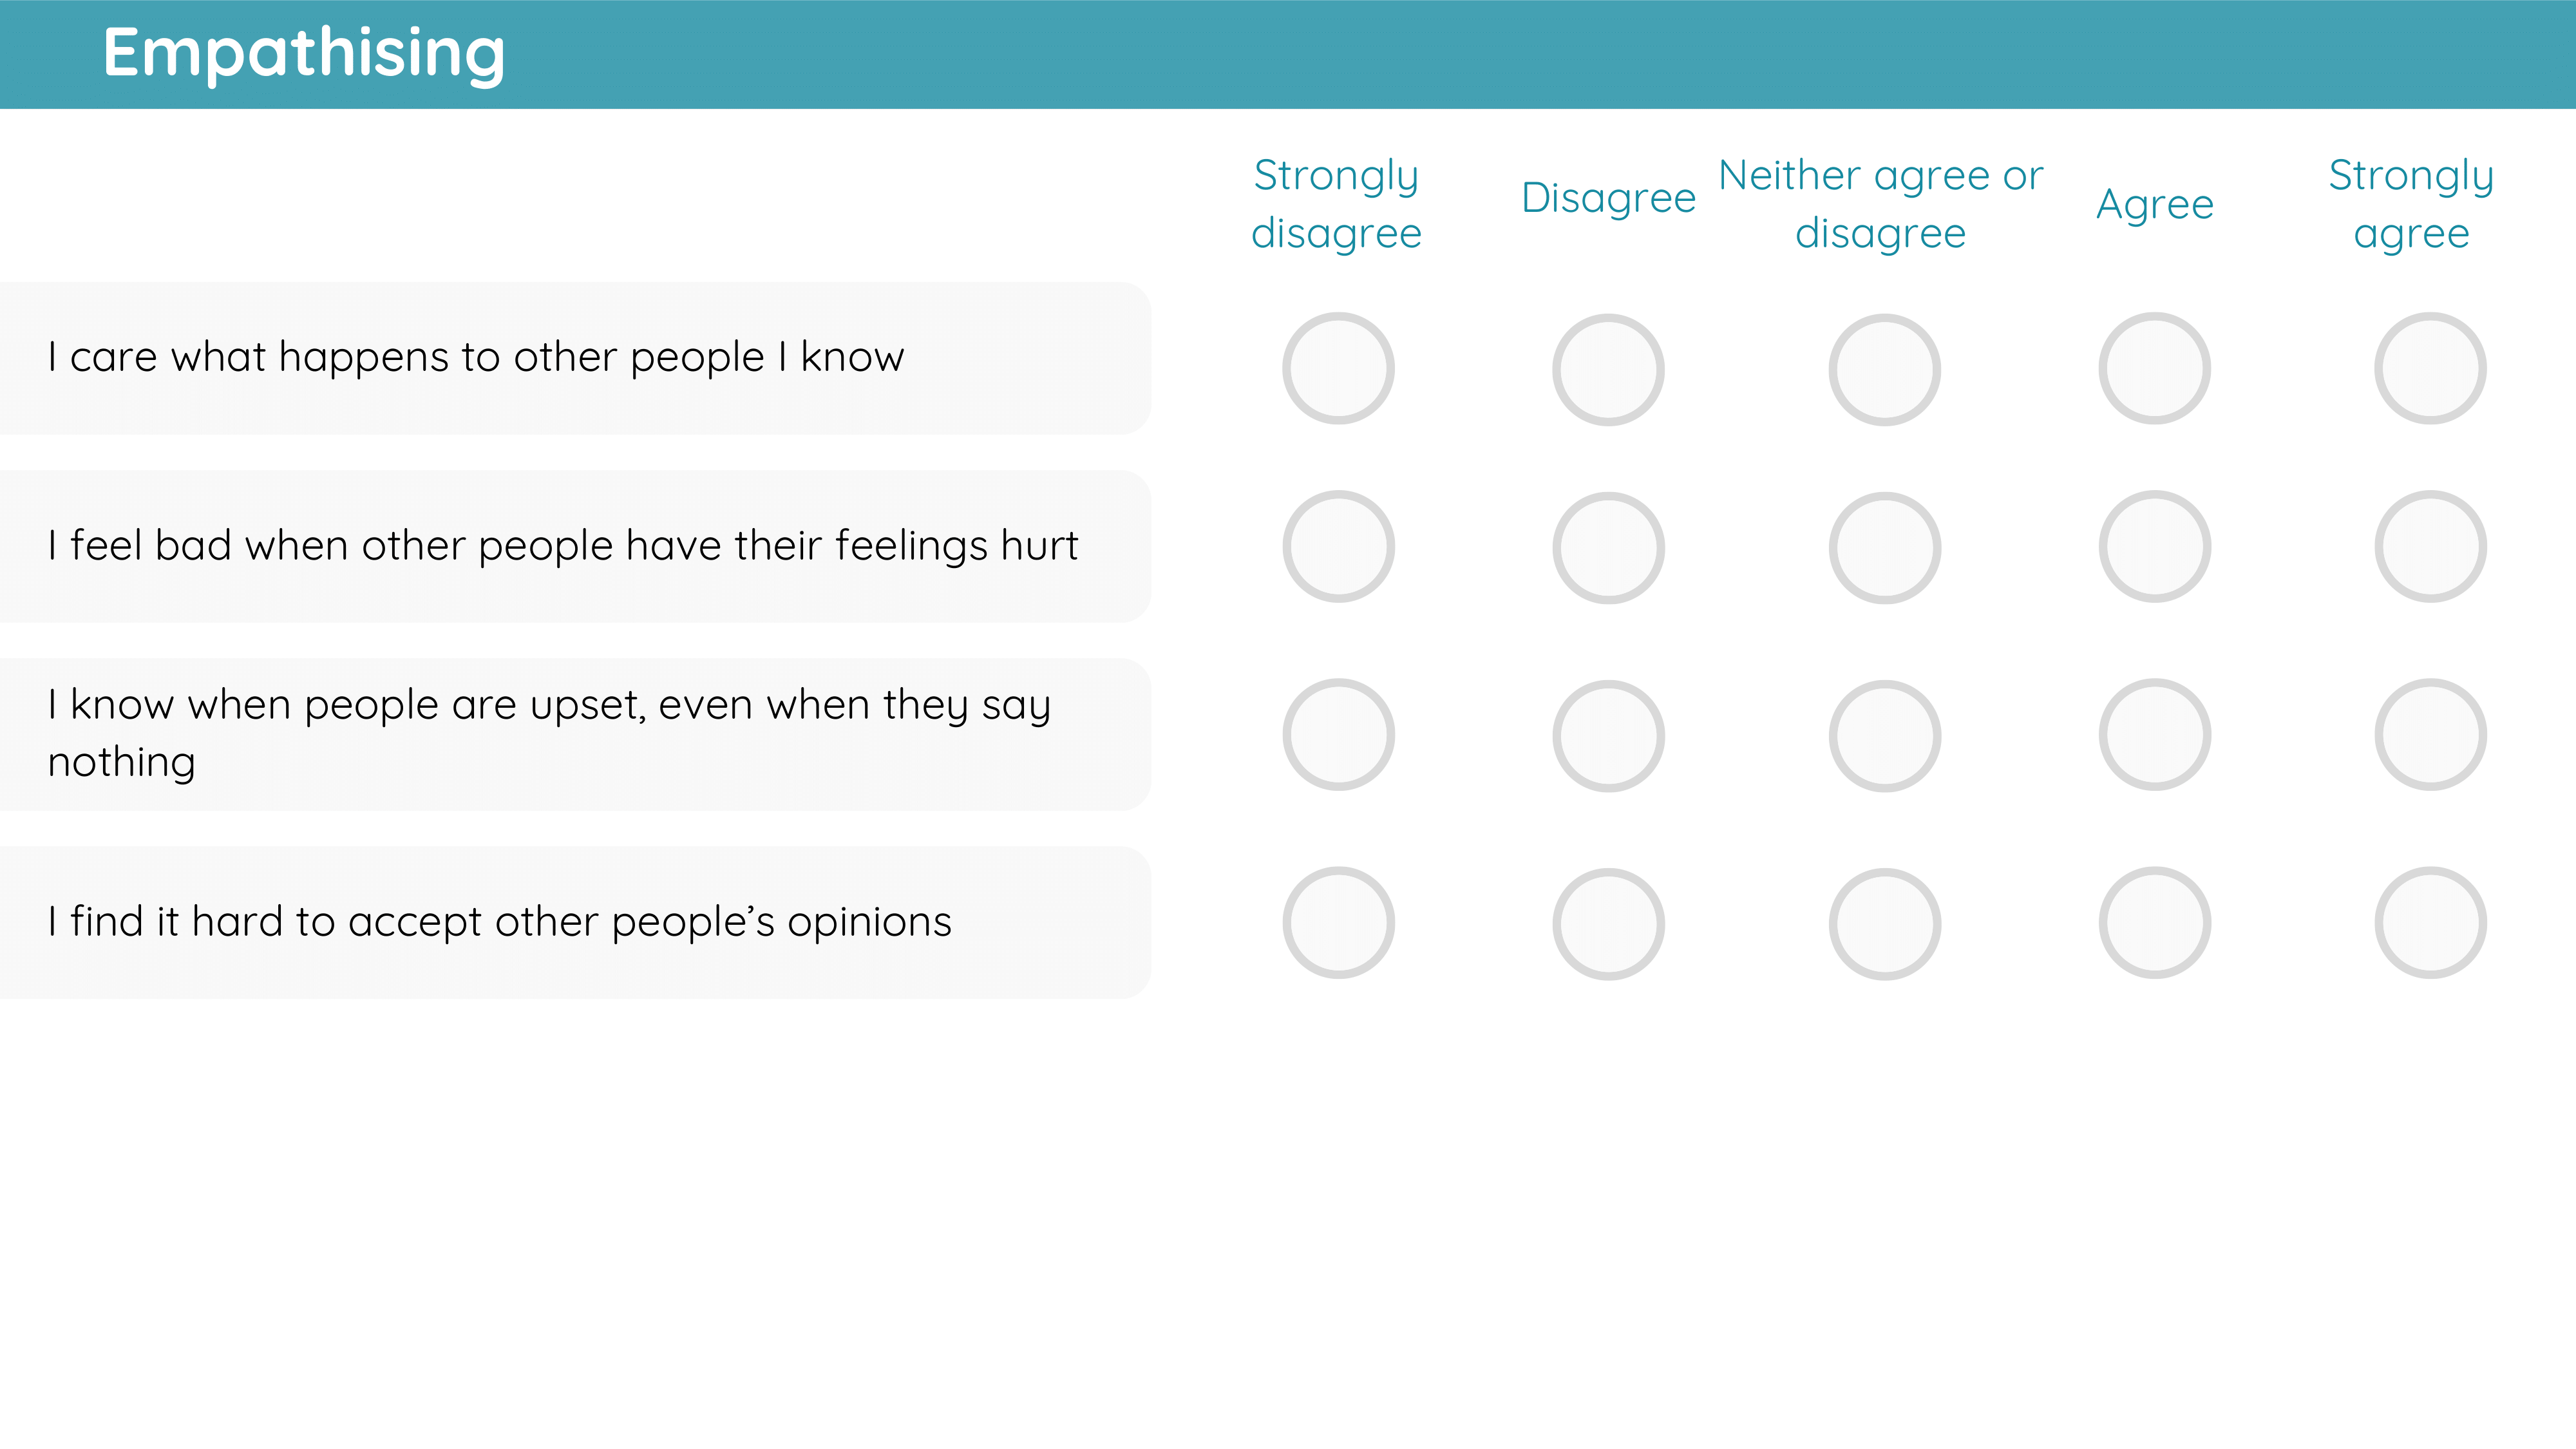Select Neither for hard to accept opinions
Image resolution: width=2576 pixels, height=1449 pixels.
click(x=1884, y=924)
